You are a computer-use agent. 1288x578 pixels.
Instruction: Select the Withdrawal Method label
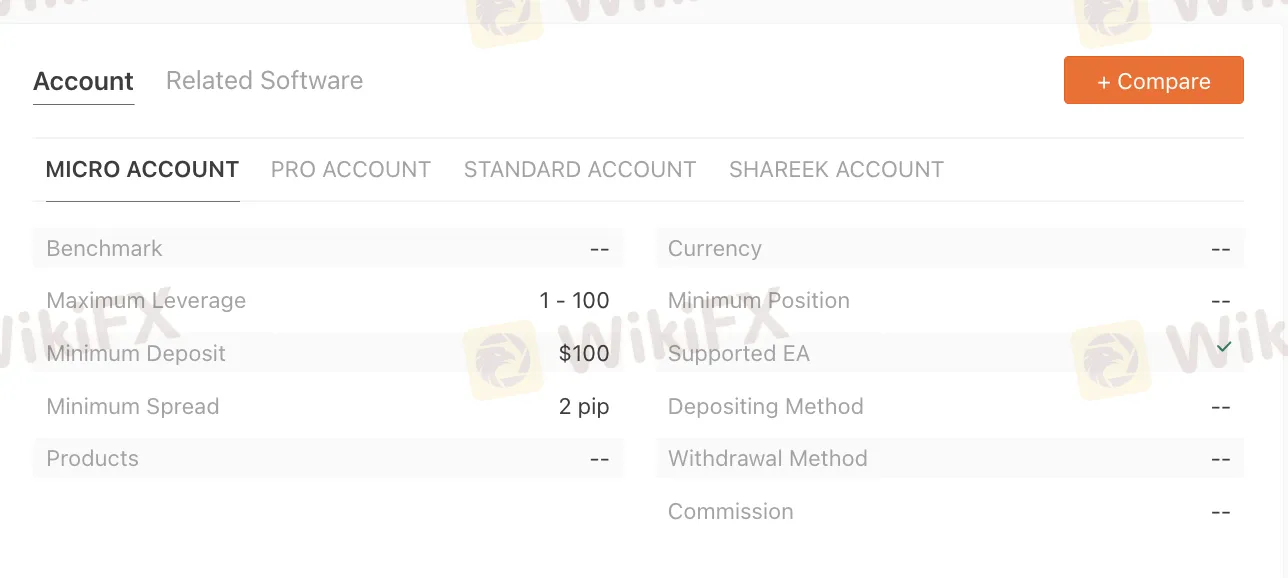point(768,459)
